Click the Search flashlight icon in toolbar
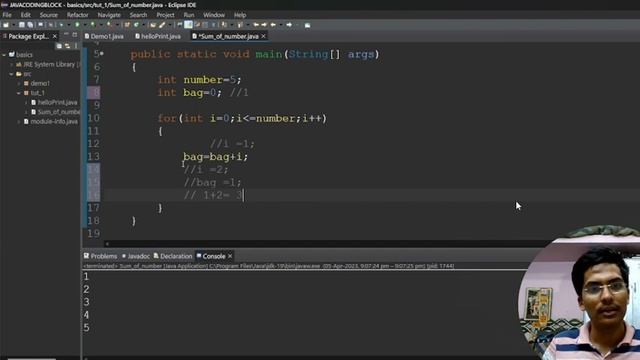 (162, 25)
